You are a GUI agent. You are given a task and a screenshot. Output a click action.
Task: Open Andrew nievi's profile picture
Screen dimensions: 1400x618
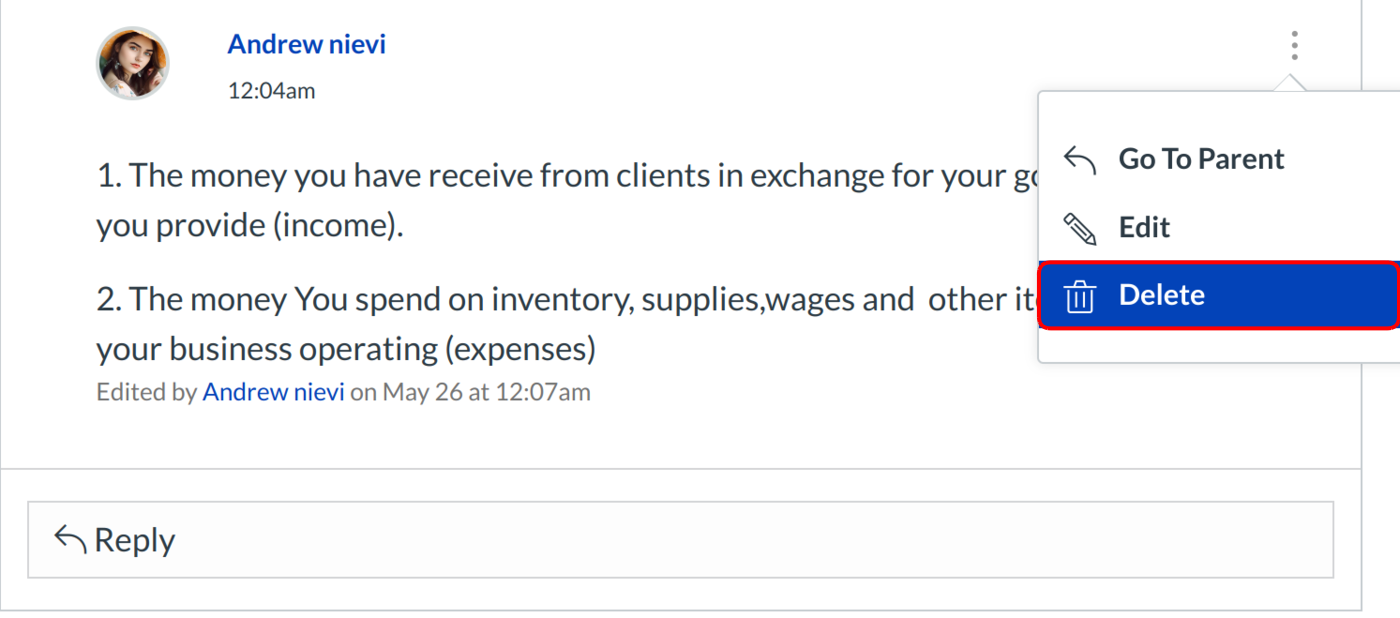click(x=133, y=63)
